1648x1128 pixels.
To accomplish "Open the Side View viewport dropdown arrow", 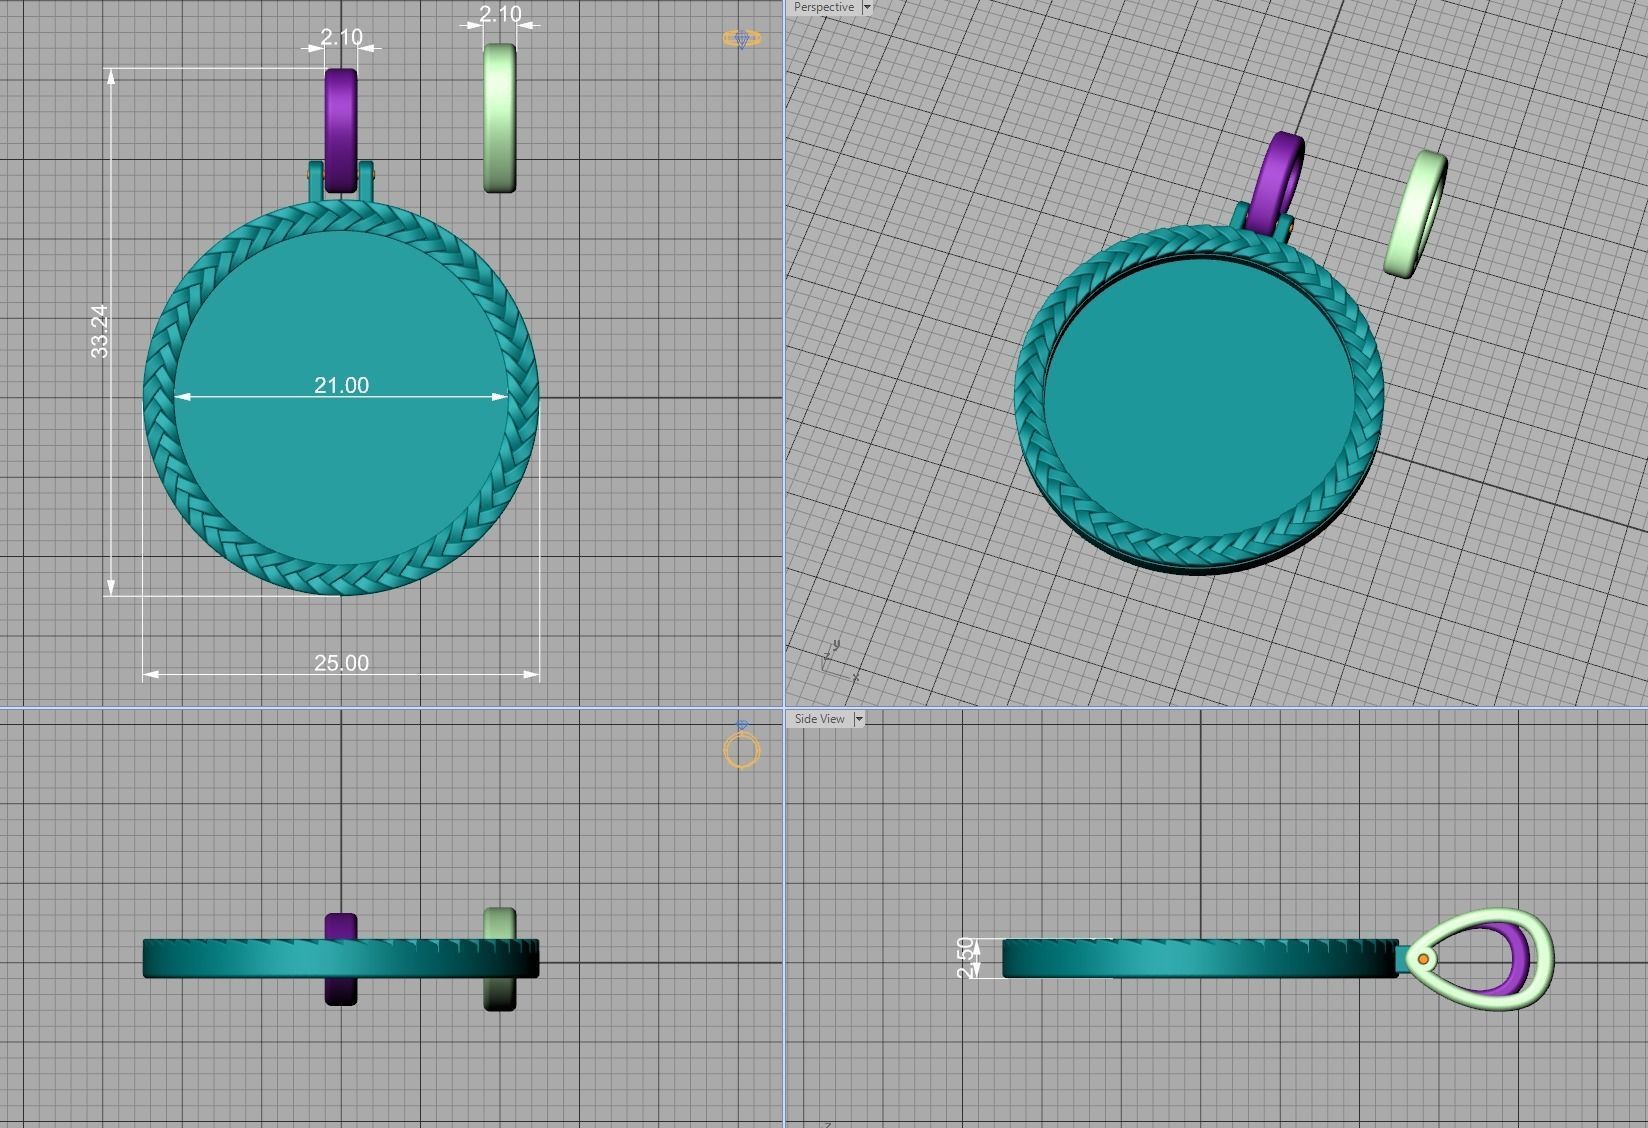I will pyautogui.click(x=859, y=719).
